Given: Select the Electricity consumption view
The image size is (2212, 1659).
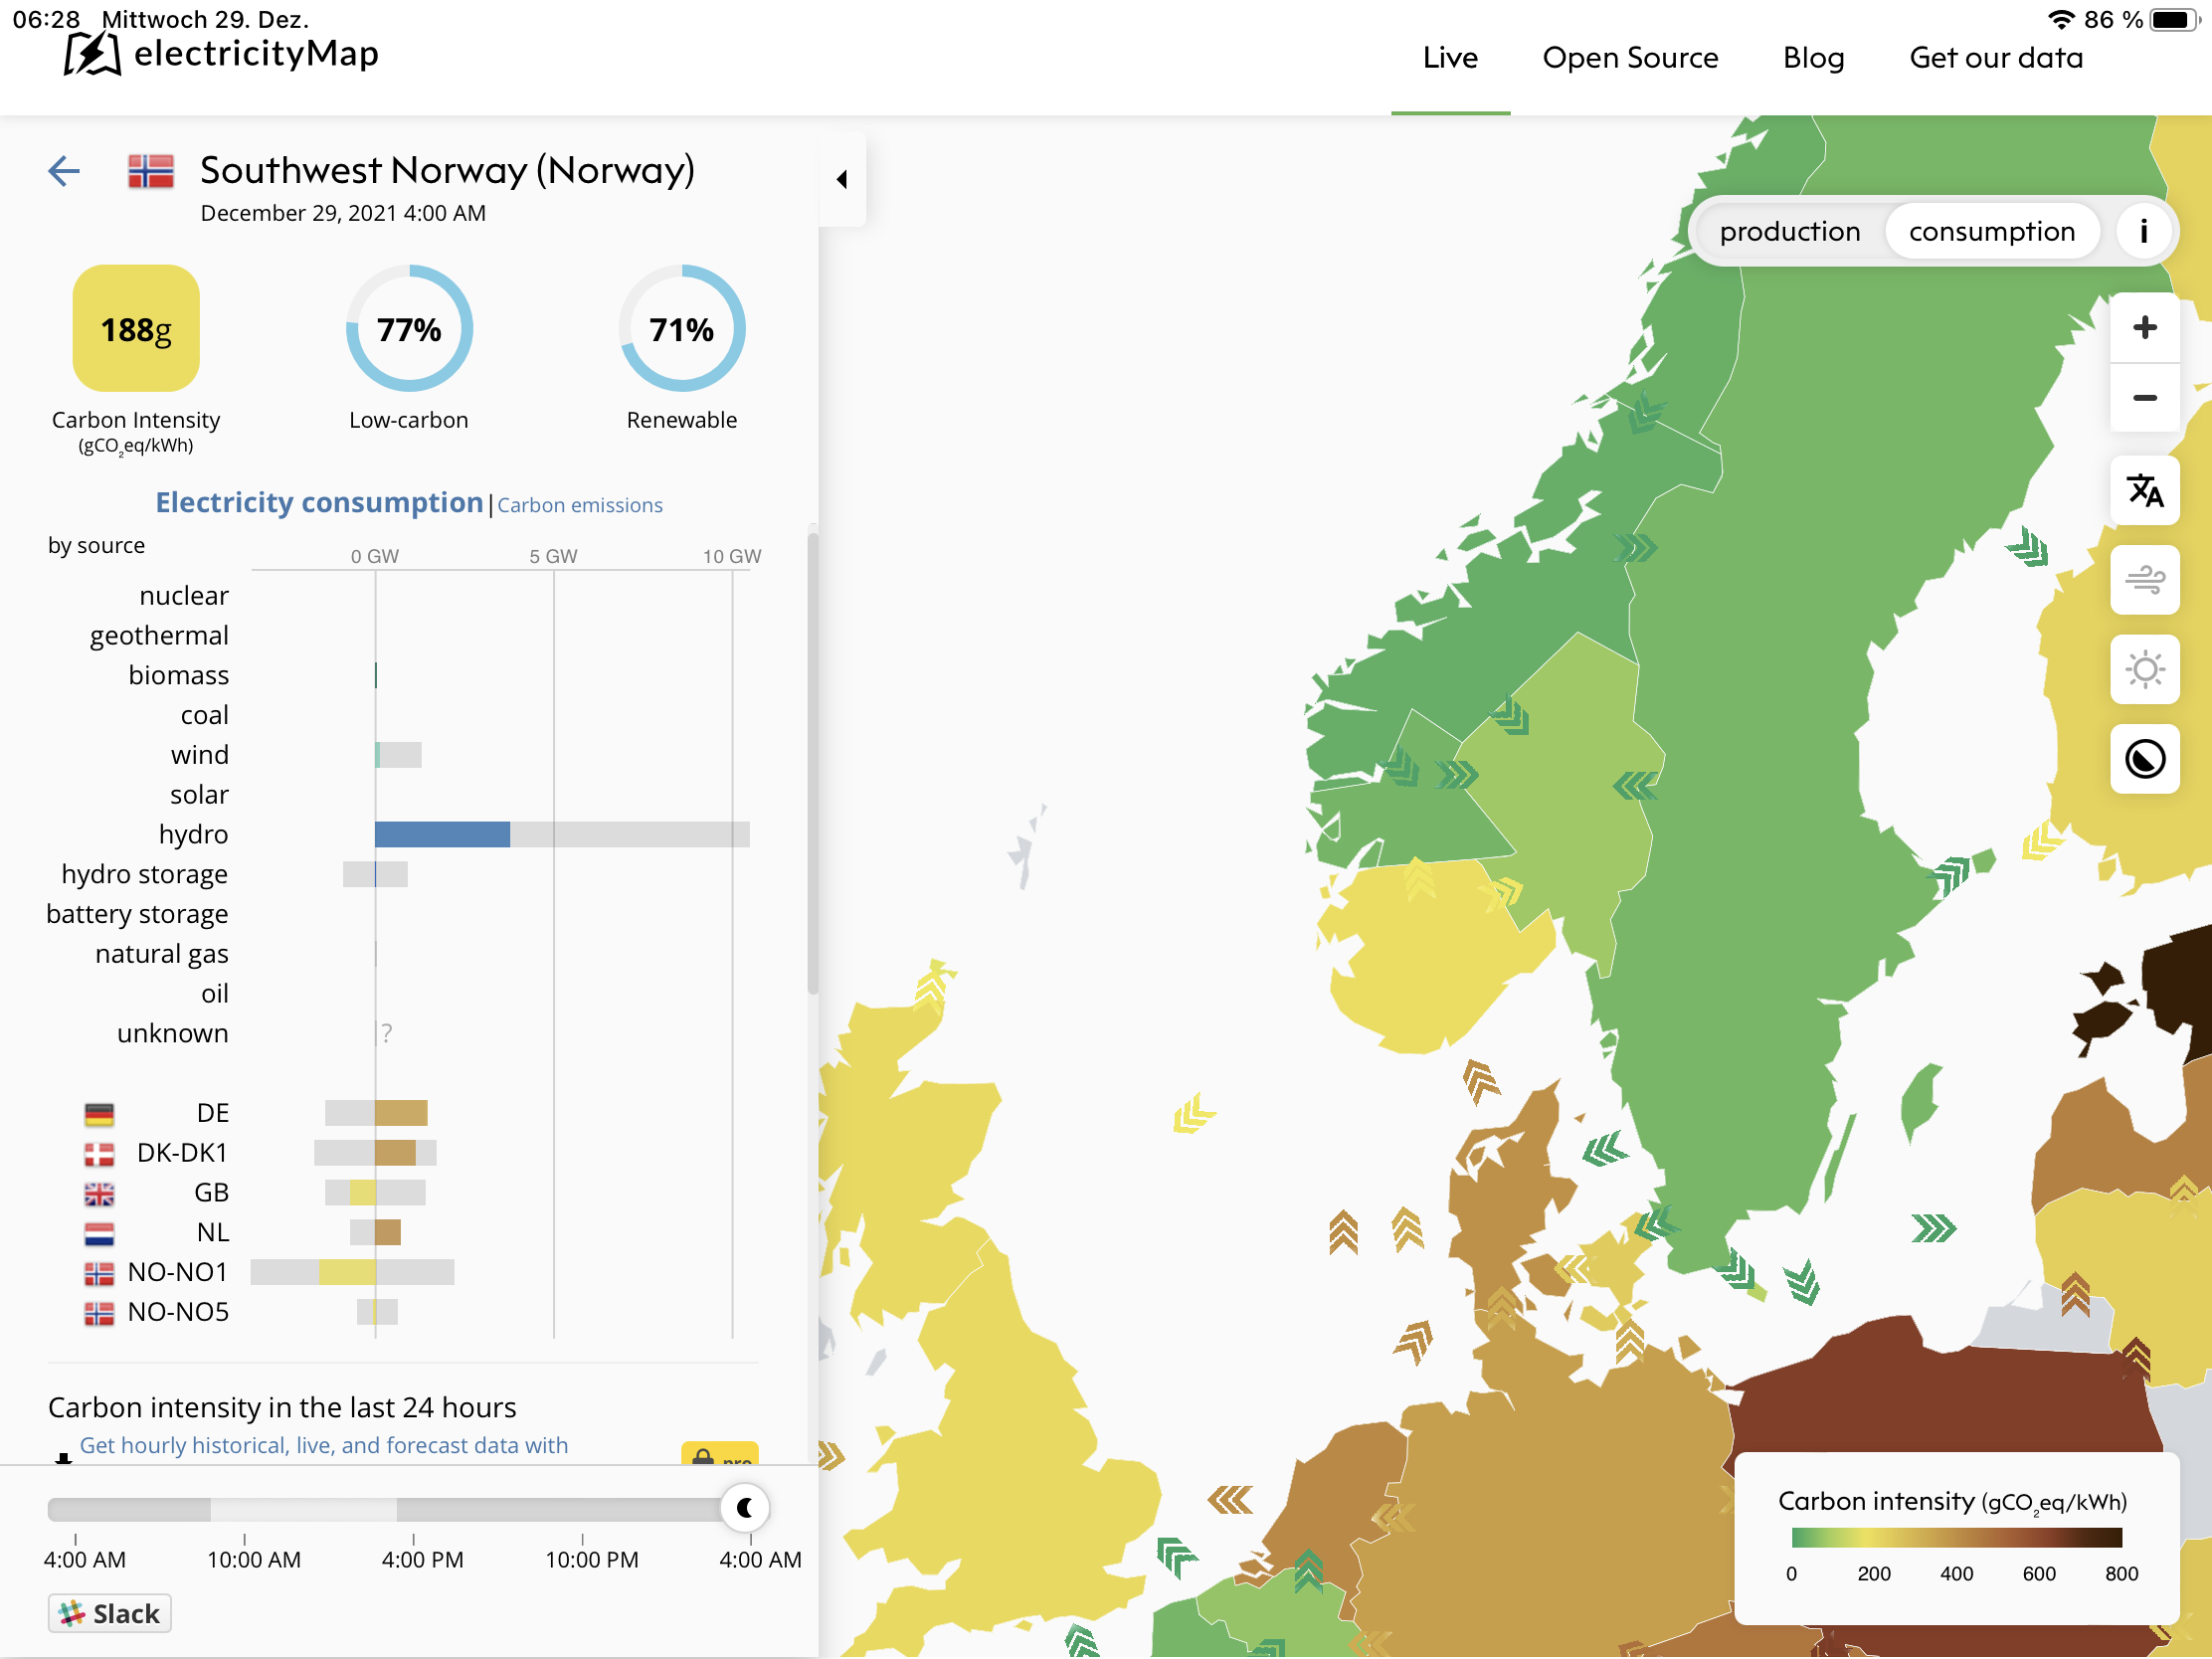Looking at the screenshot, I should coord(319,502).
